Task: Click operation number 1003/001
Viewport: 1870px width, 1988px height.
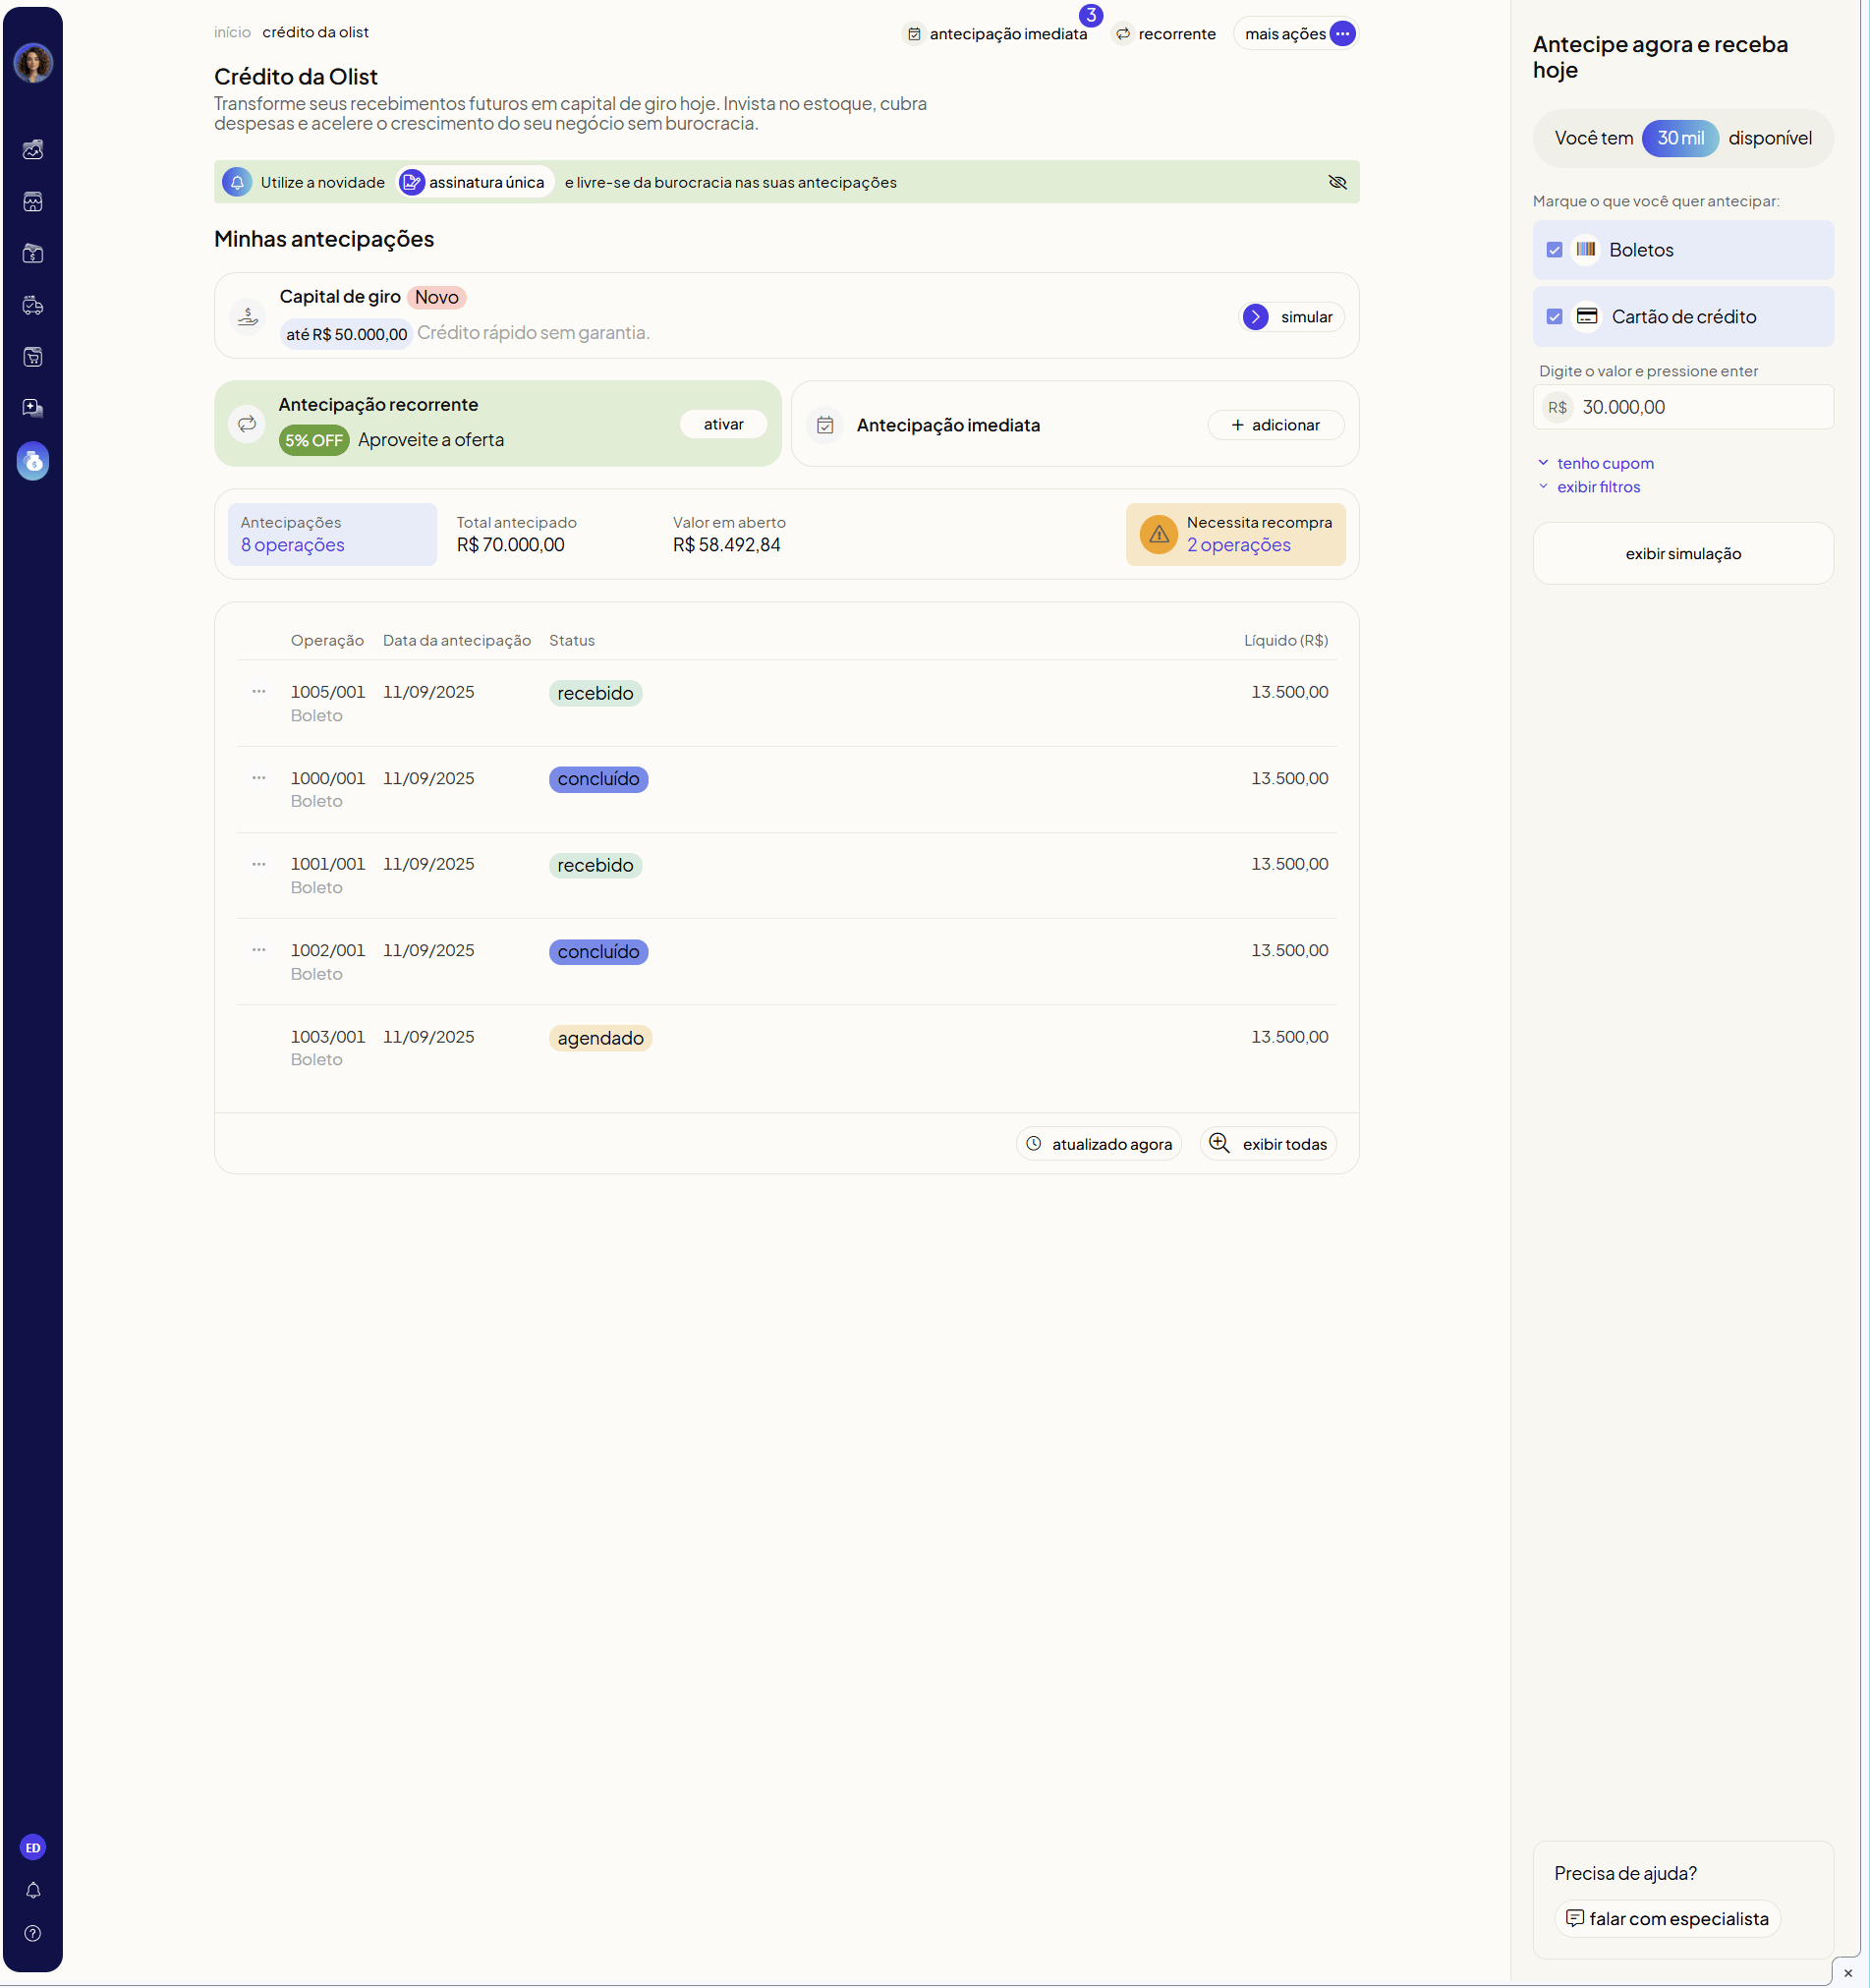Action: tap(328, 1037)
